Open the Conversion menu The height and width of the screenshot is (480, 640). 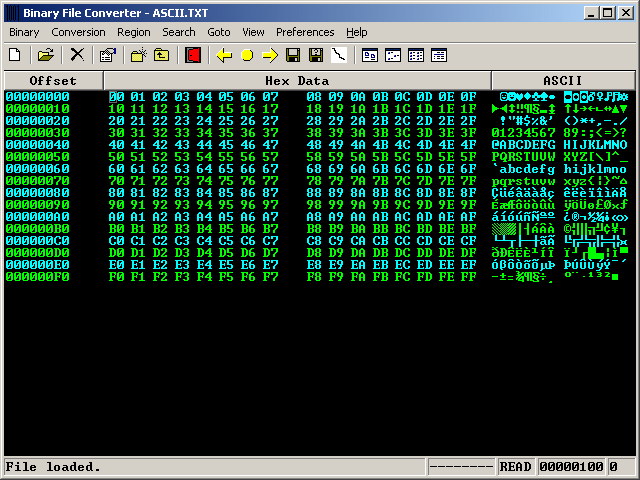click(x=78, y=32)
